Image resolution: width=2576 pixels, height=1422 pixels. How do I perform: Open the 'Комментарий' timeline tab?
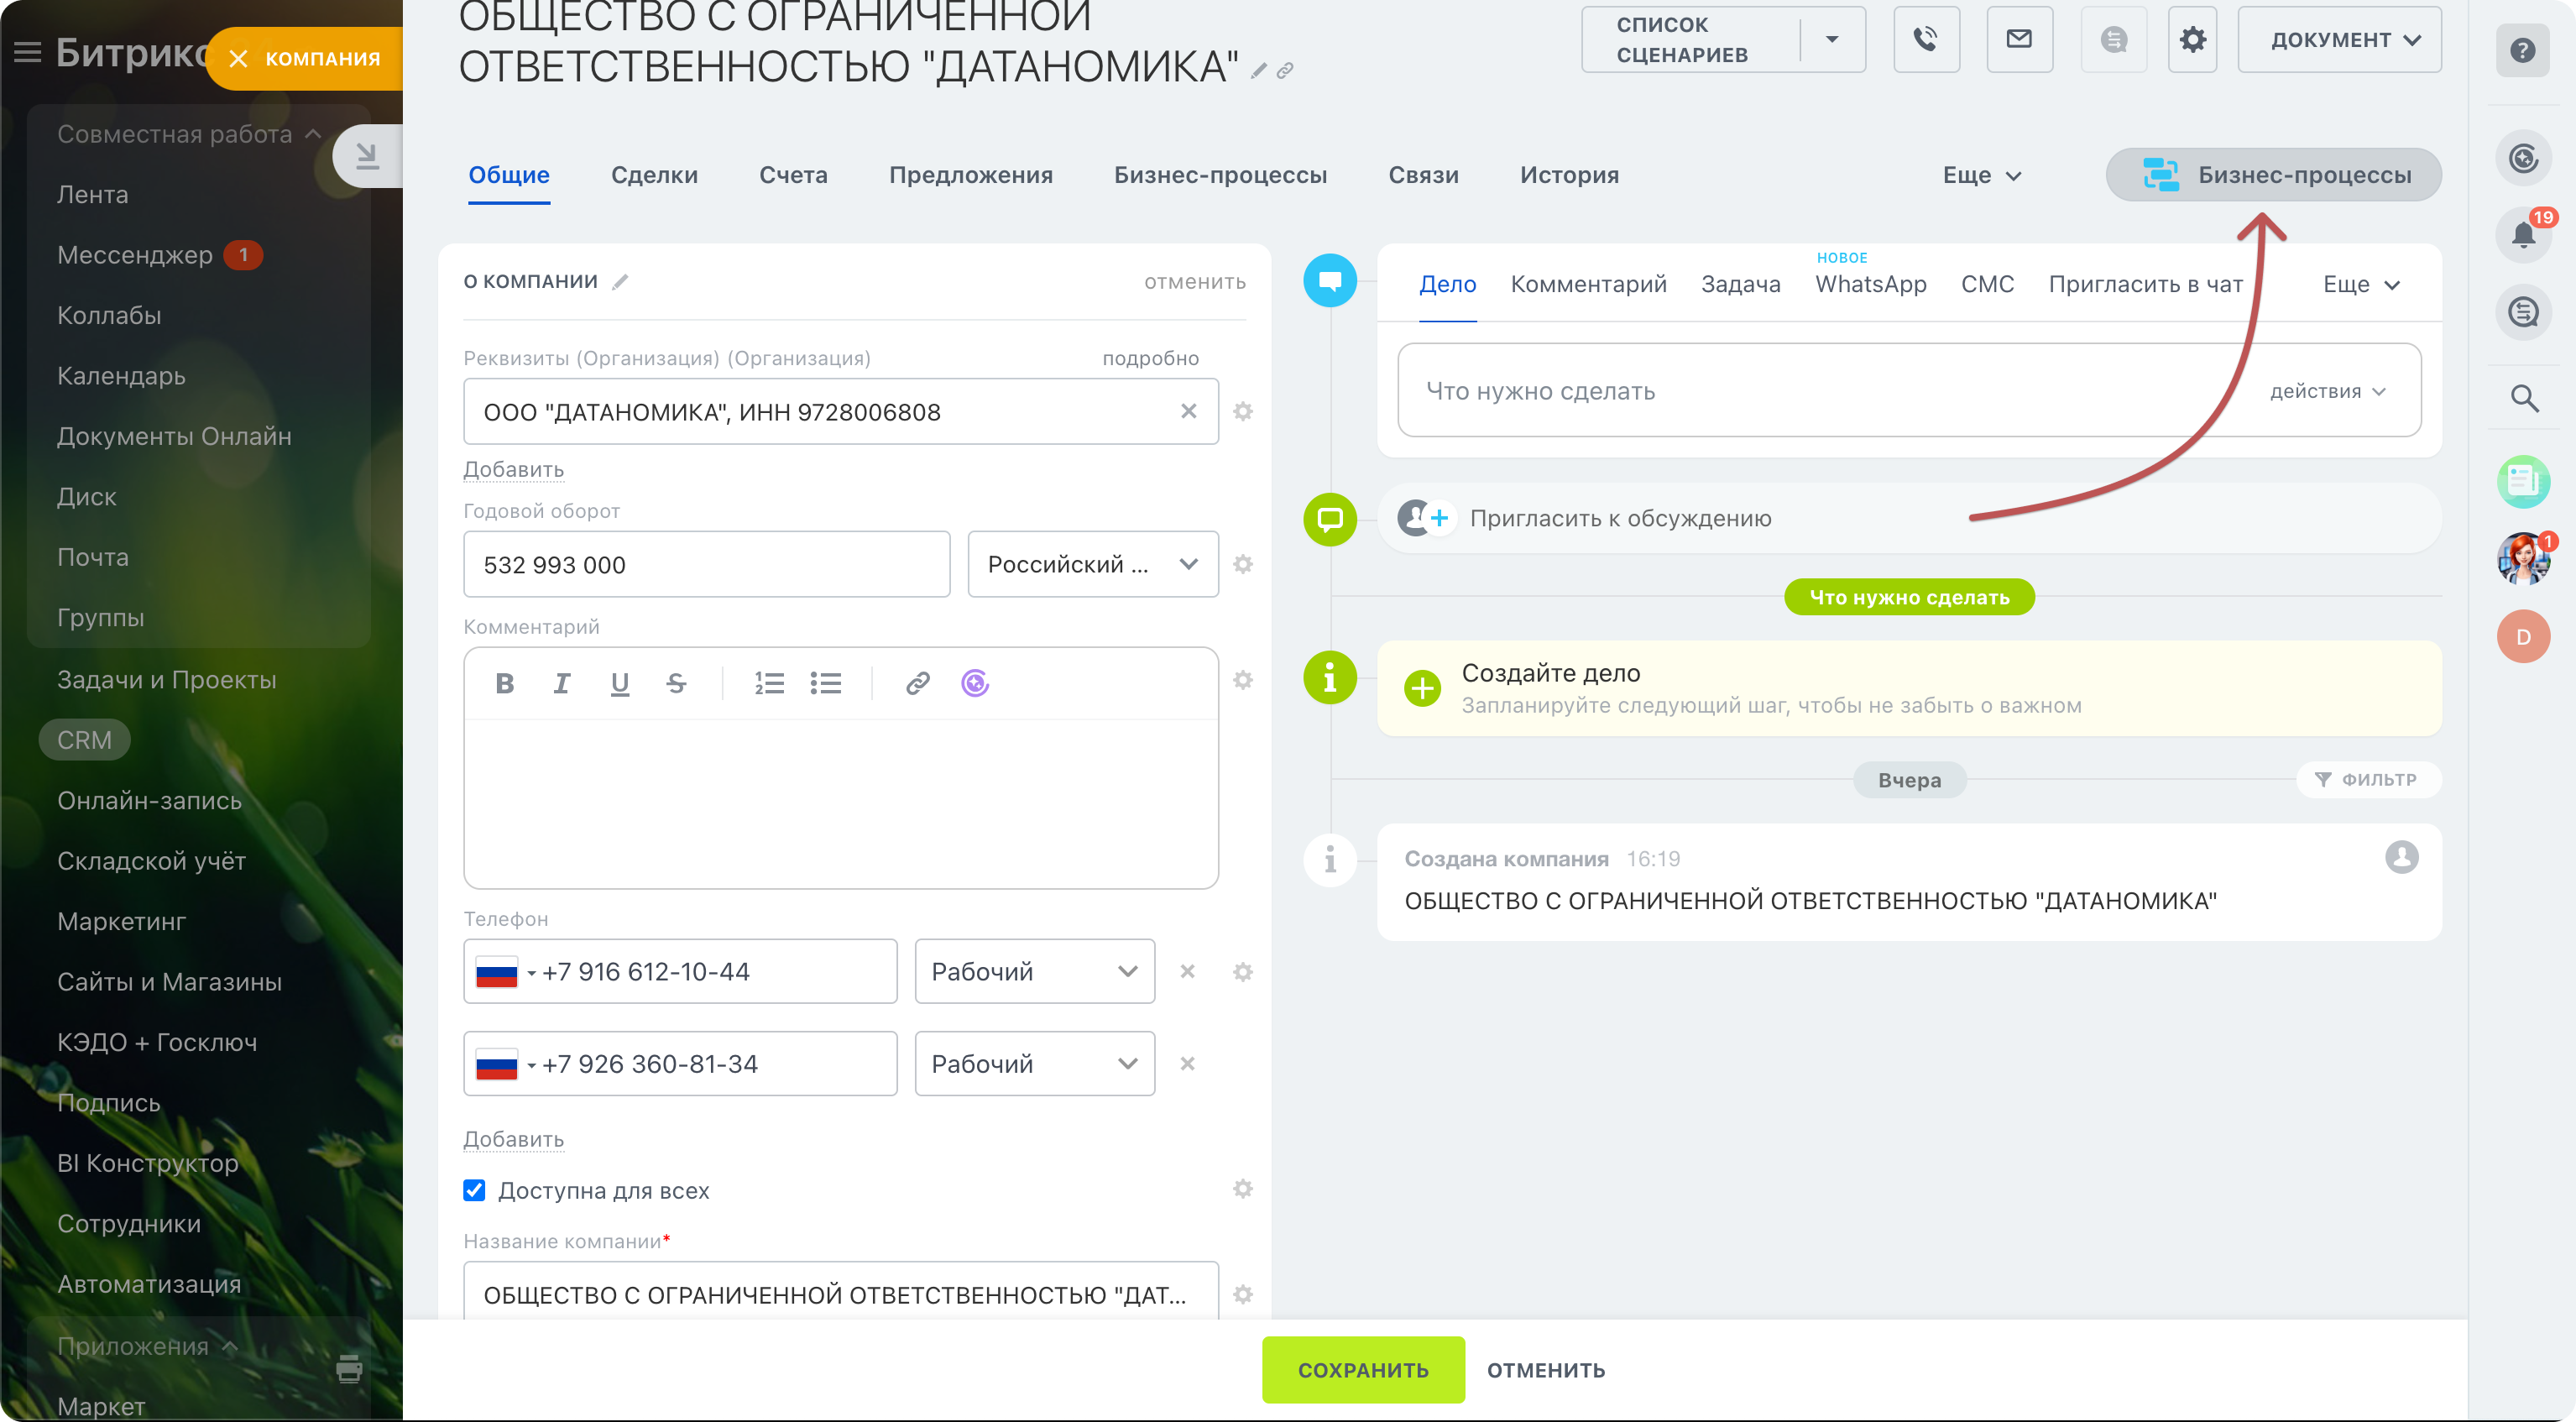click(x=1588, y=284)
